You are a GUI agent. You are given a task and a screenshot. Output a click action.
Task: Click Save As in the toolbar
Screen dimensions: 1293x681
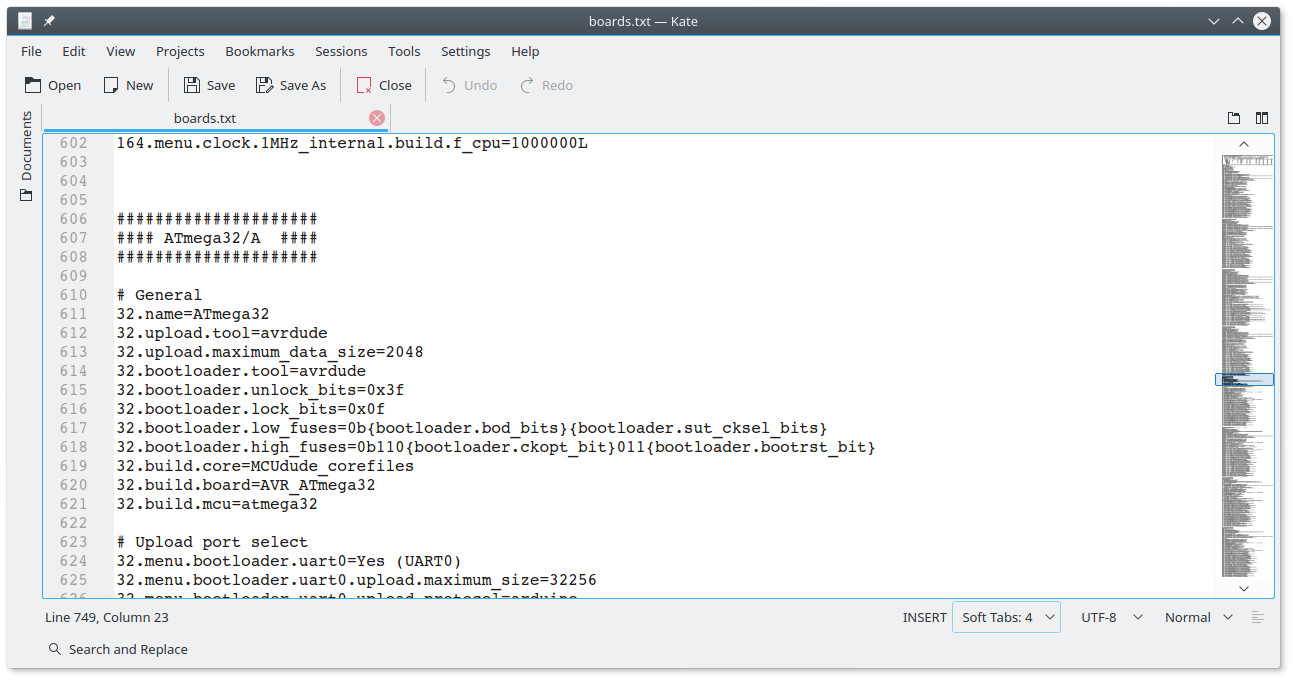click(x=291, y=85)
